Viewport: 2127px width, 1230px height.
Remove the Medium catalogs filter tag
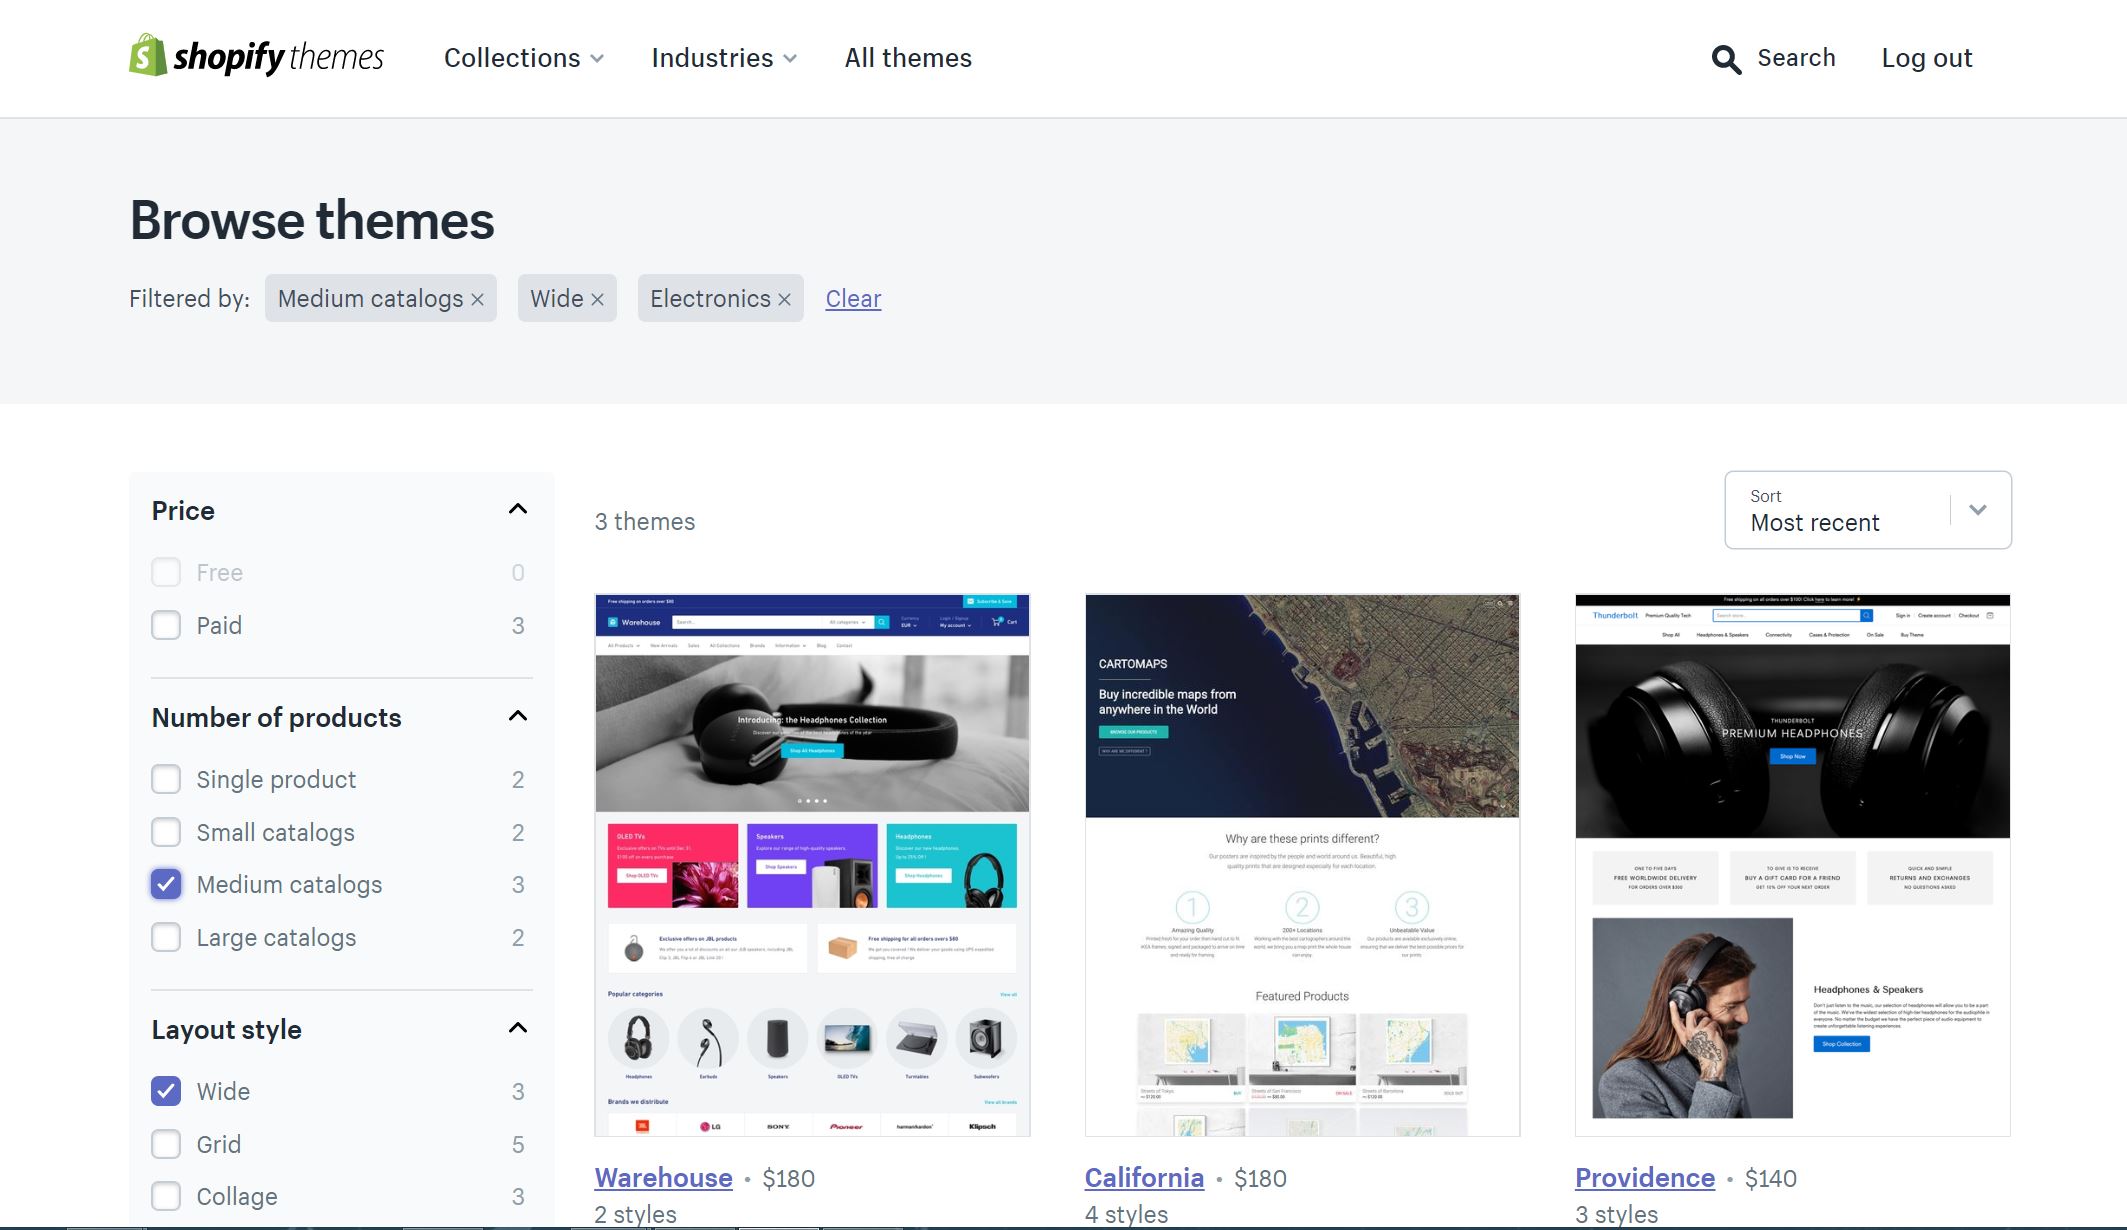pos(478,299)
